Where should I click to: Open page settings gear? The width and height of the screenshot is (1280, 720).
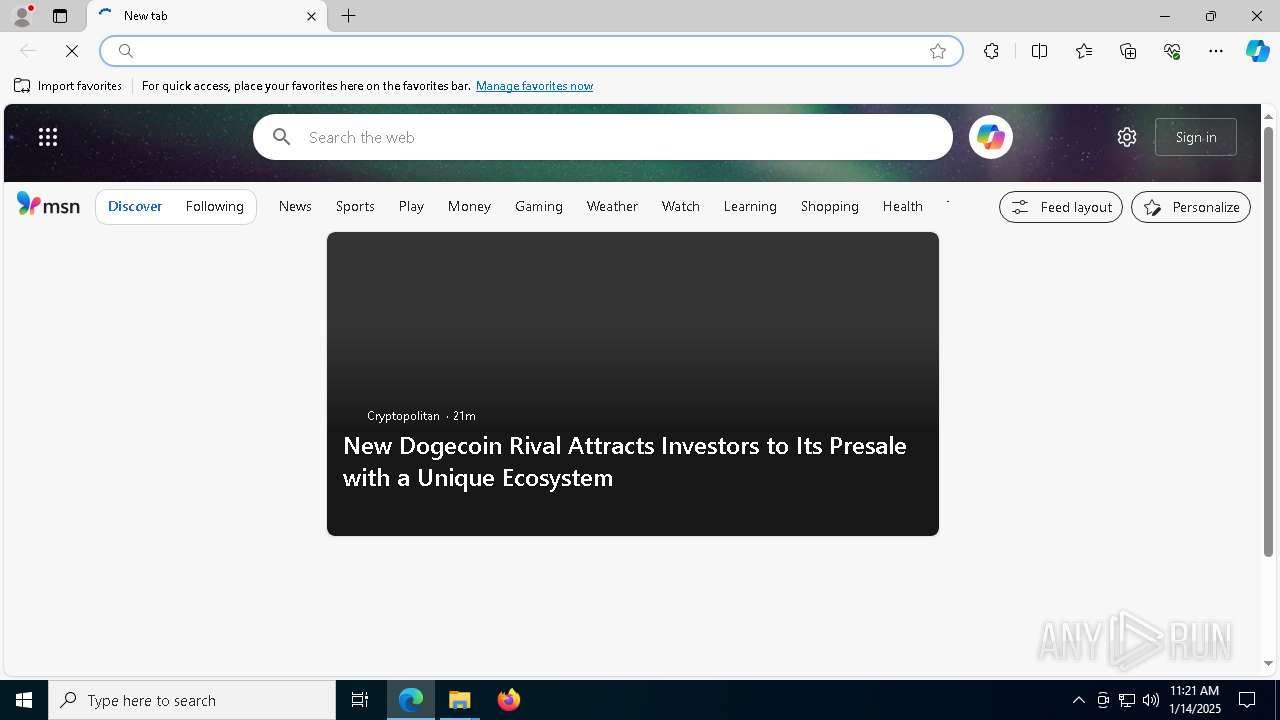1127,137
